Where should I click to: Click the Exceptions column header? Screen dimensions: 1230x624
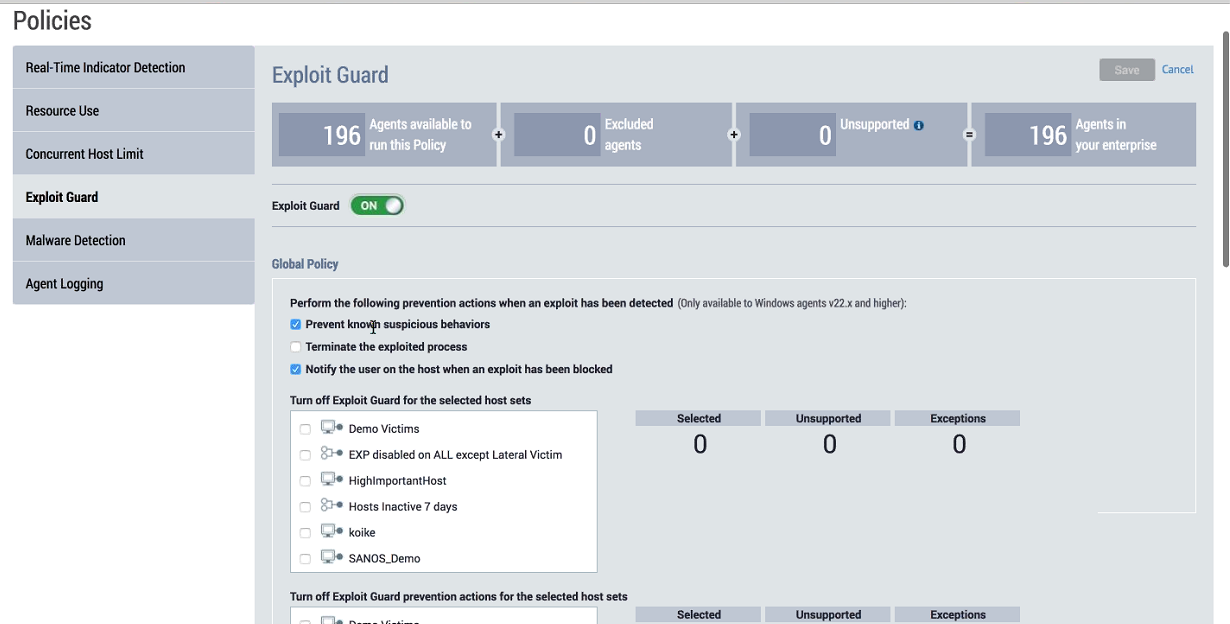pyautogui.click(x=958, y=418)
